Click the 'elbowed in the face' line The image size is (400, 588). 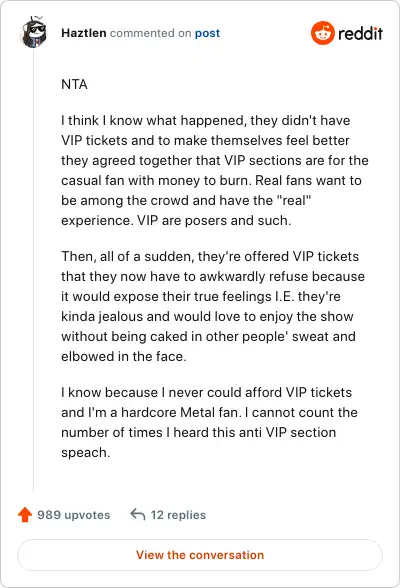tap(124, 356)
